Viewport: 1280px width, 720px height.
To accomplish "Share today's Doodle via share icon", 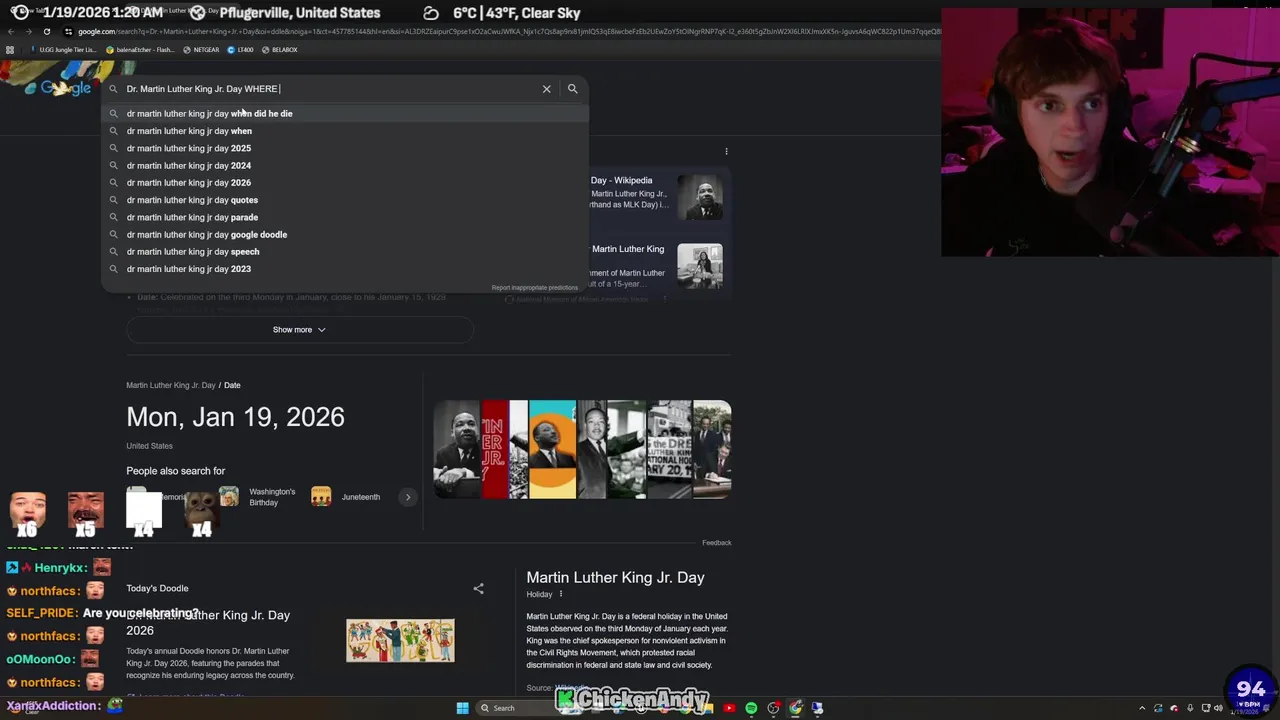I will point(478,588).
